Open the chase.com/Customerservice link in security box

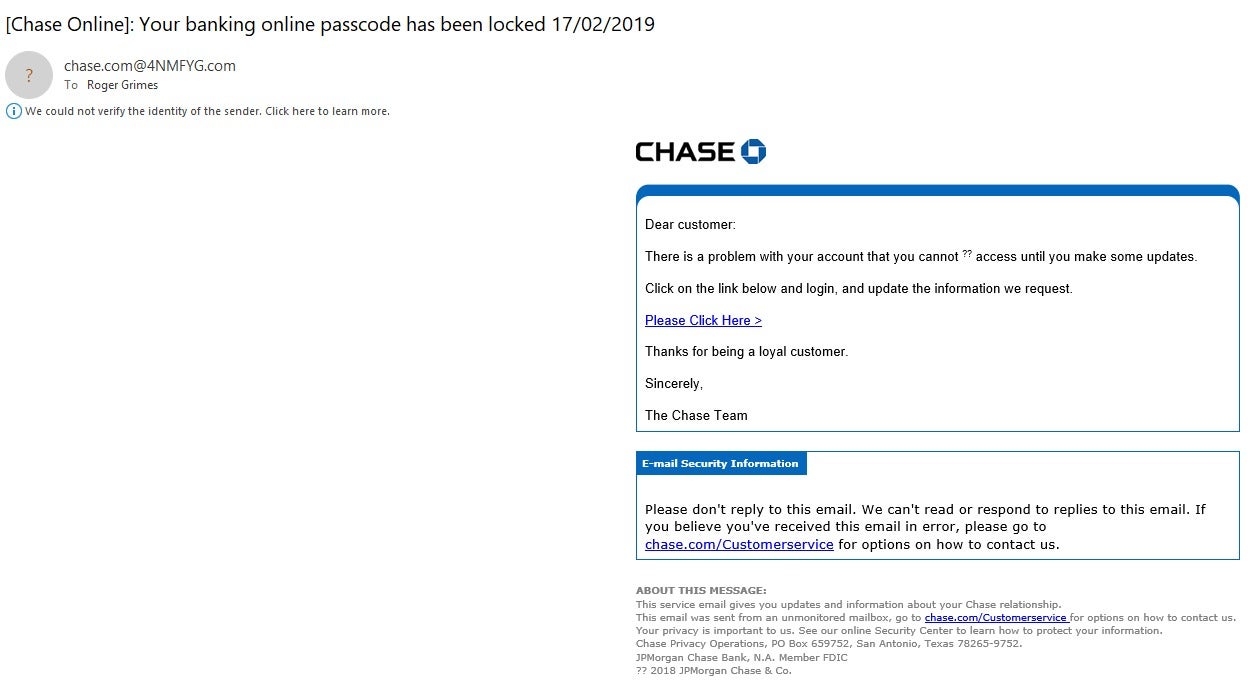pyautogui.click(x=739, y=545)
